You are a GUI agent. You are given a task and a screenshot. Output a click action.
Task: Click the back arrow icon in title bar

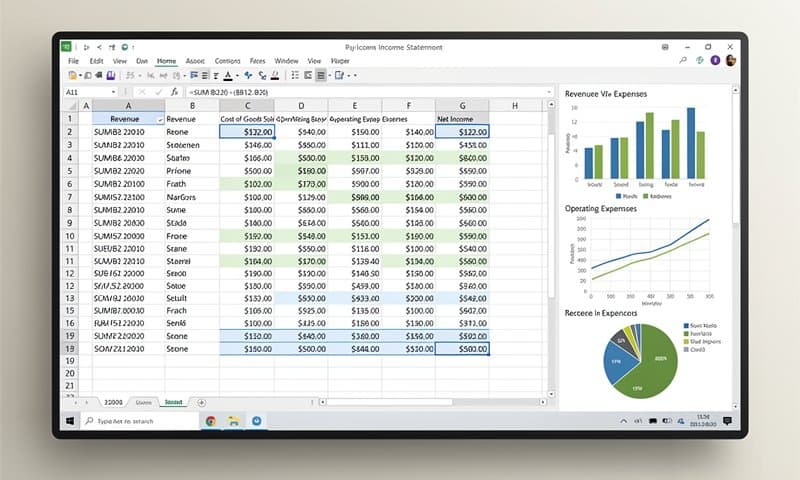(99, 47)
